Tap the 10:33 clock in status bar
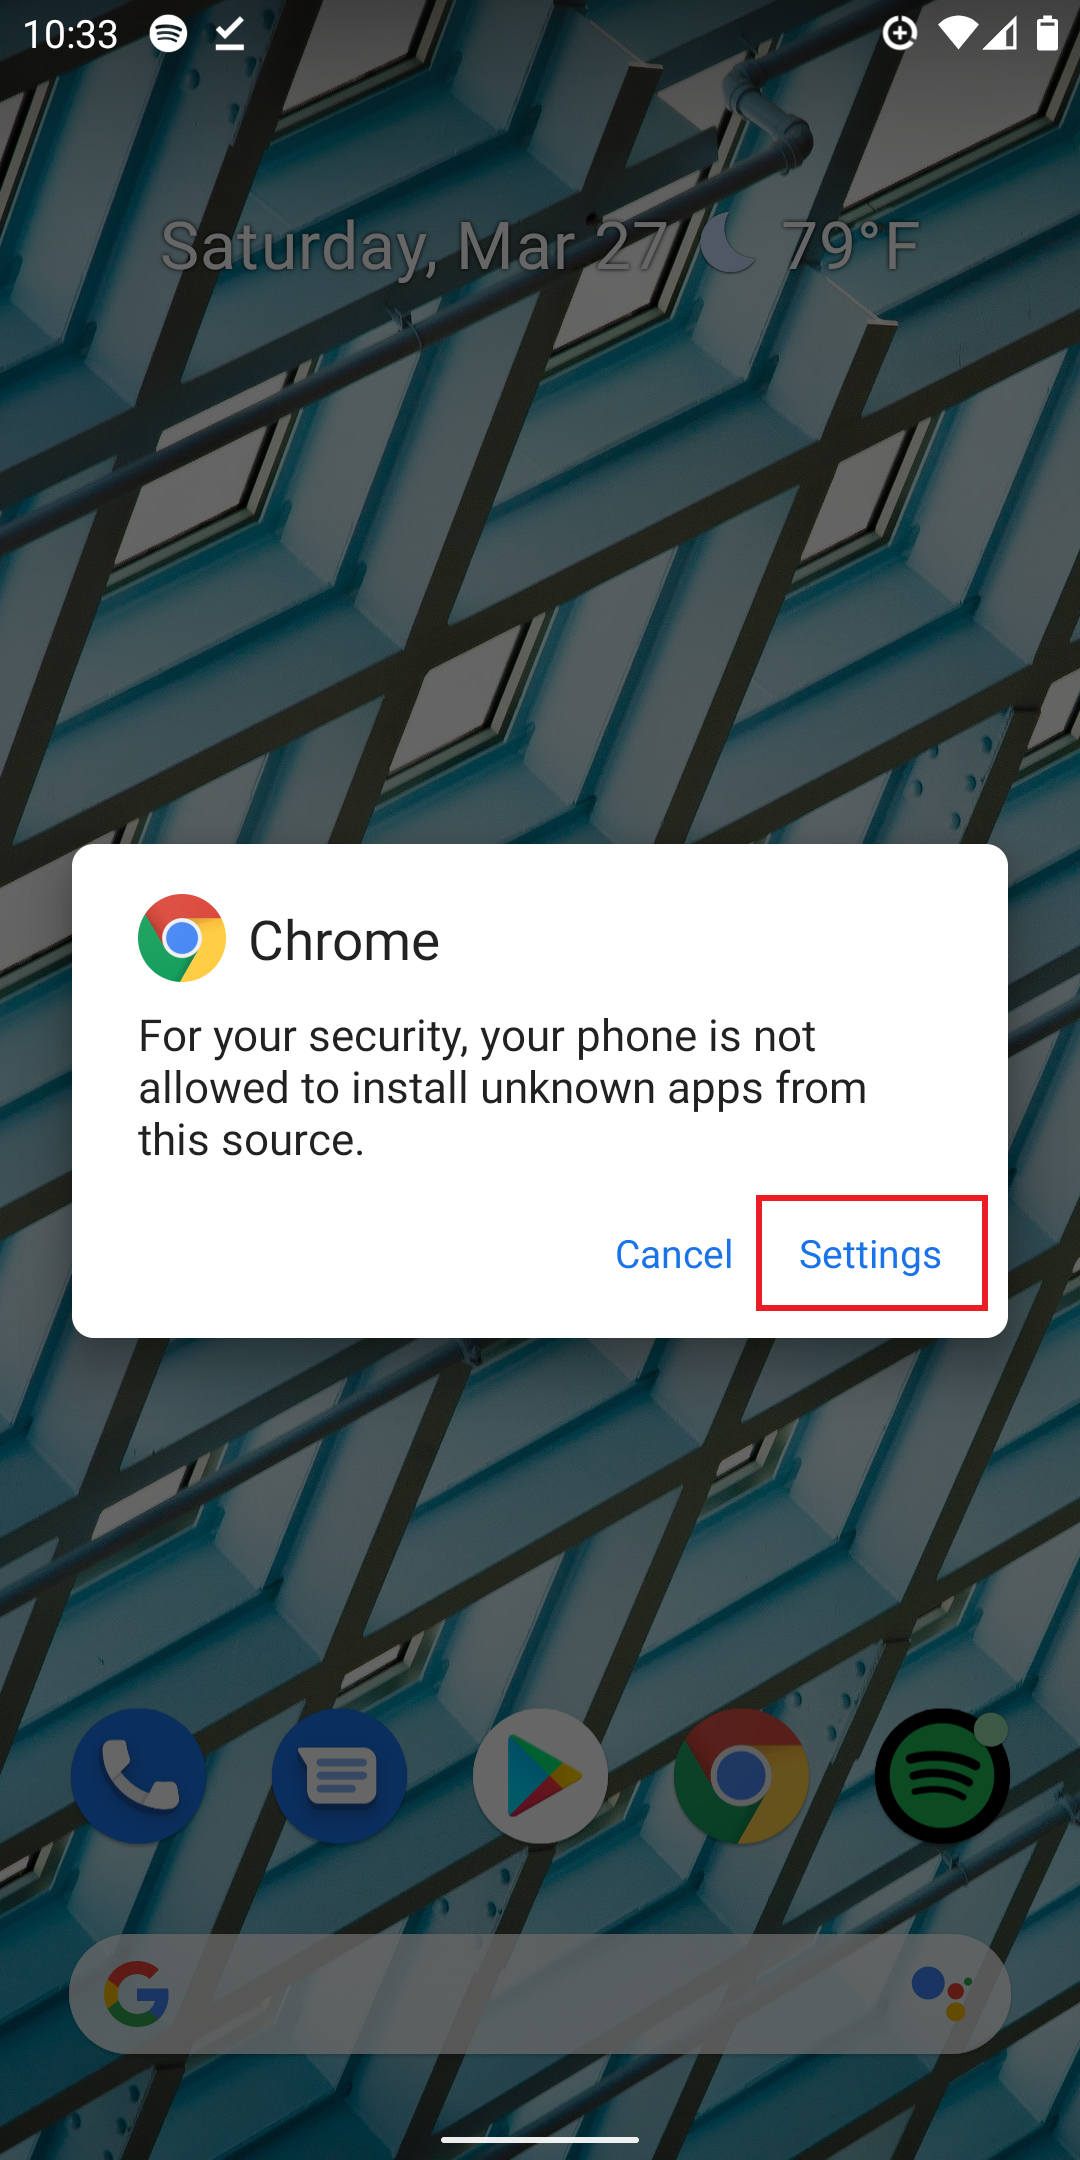 (x=71, y=35)
